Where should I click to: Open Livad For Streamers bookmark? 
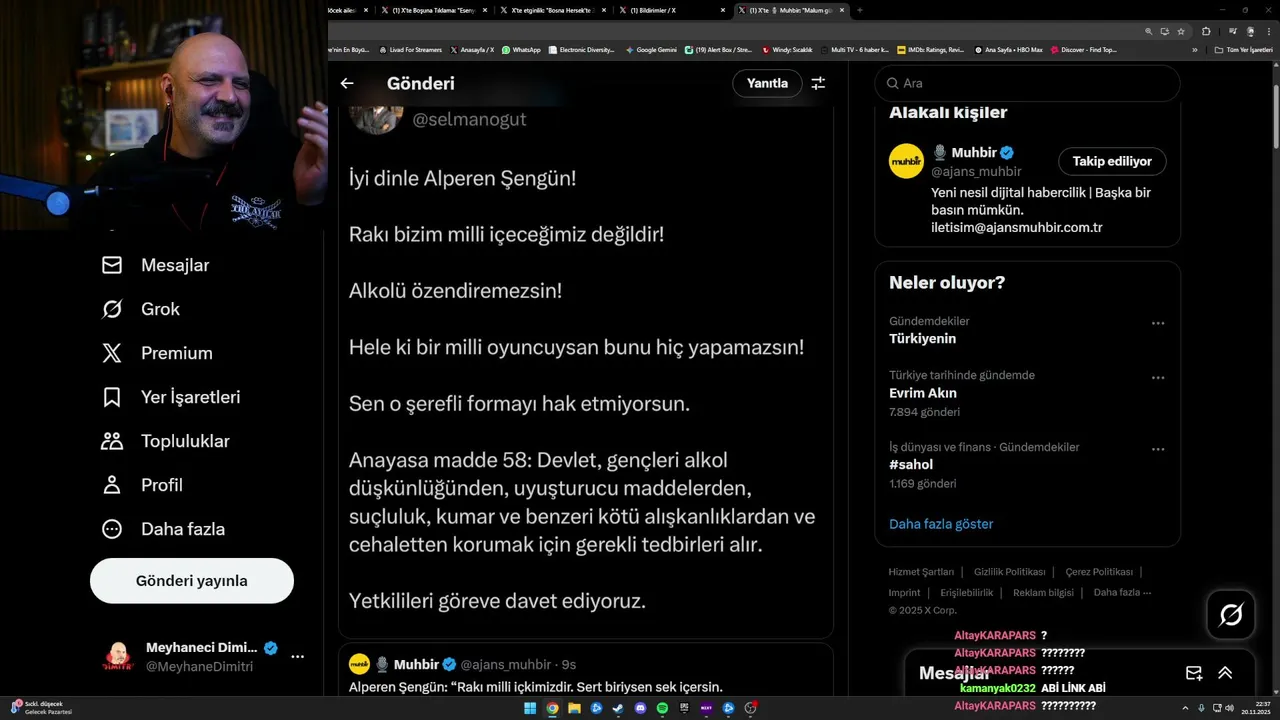410,49
